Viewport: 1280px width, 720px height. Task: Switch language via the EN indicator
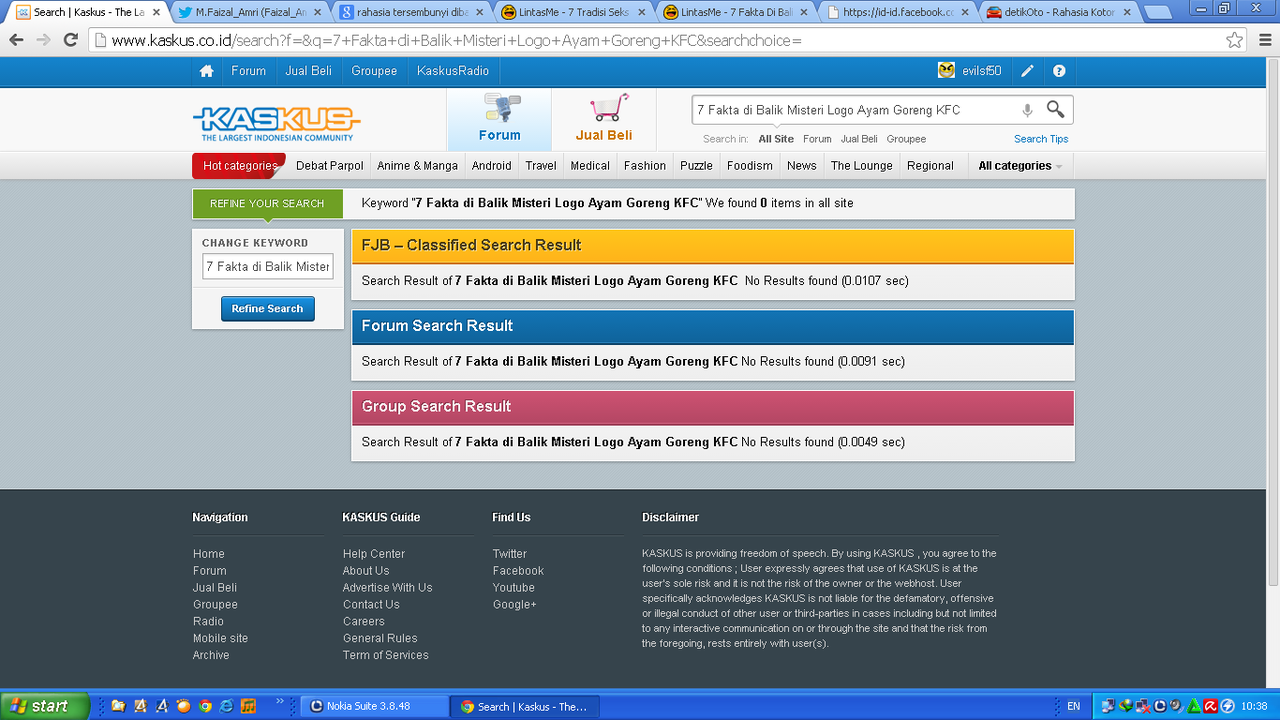(1073, 706)
